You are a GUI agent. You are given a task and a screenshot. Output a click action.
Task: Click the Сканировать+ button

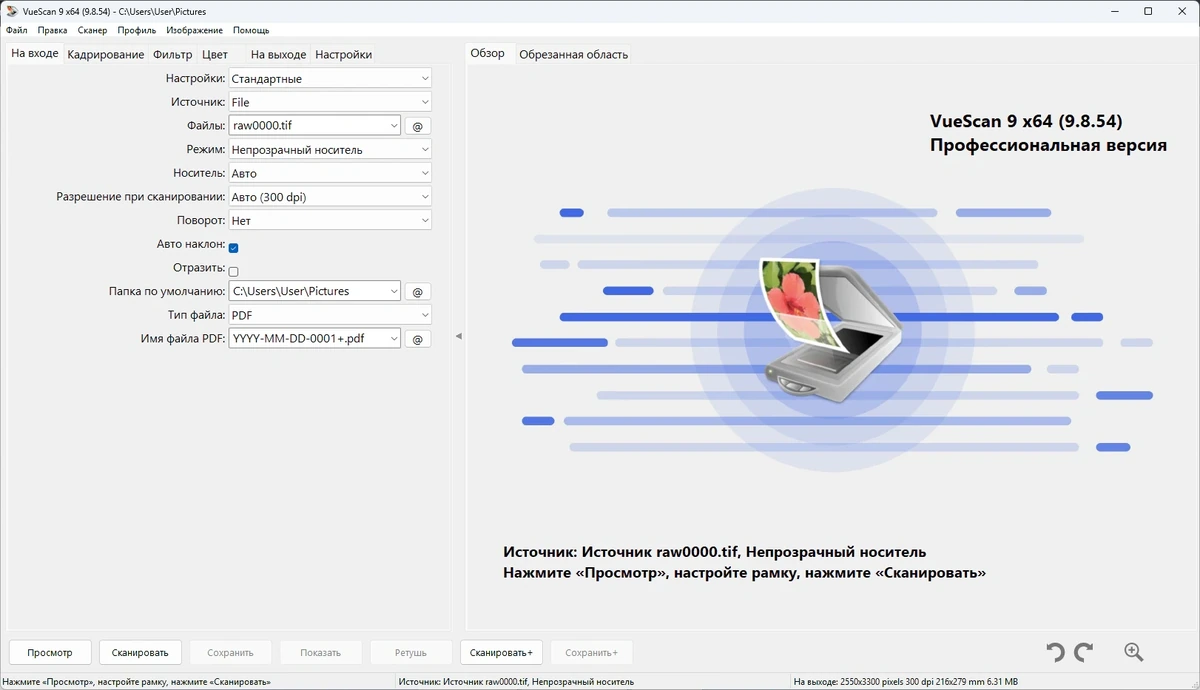pos(501,653)
